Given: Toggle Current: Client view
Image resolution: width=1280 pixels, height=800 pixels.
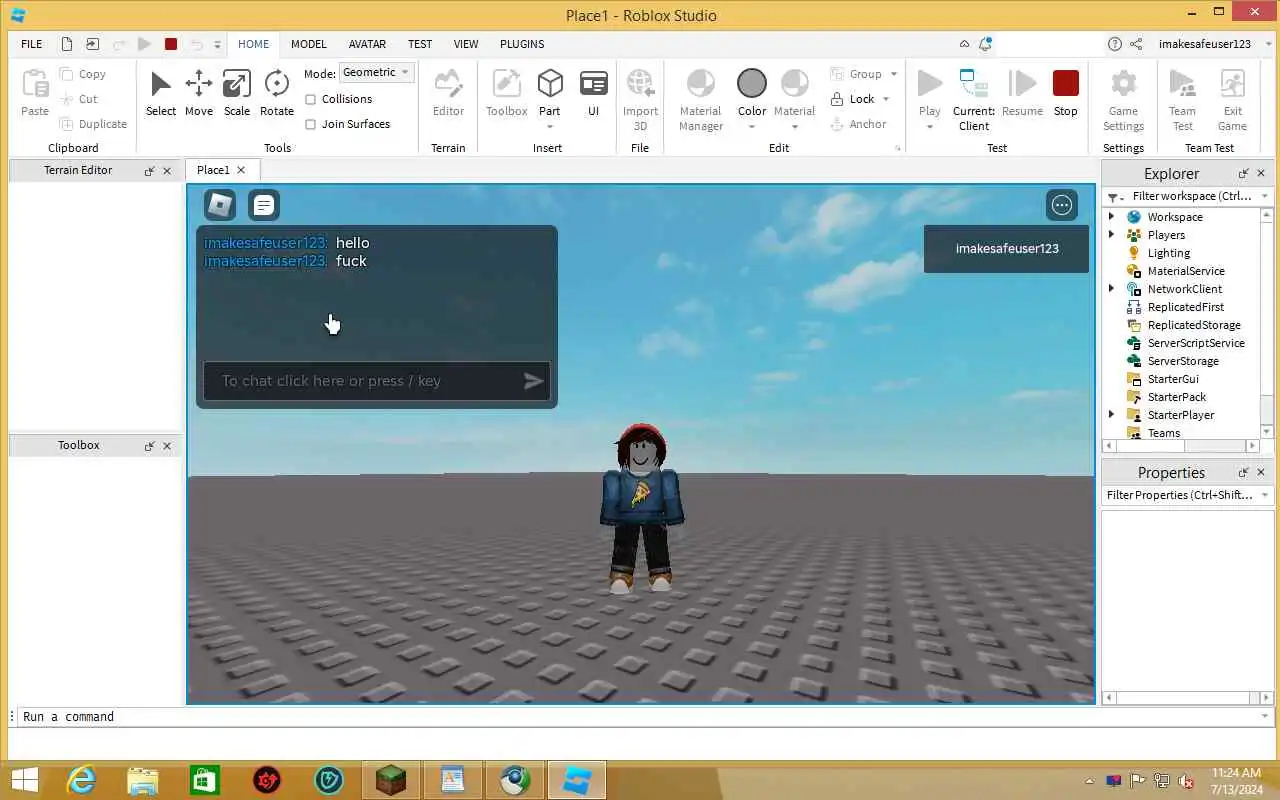Looking at the screenshot, I should [x=973, y=99].
